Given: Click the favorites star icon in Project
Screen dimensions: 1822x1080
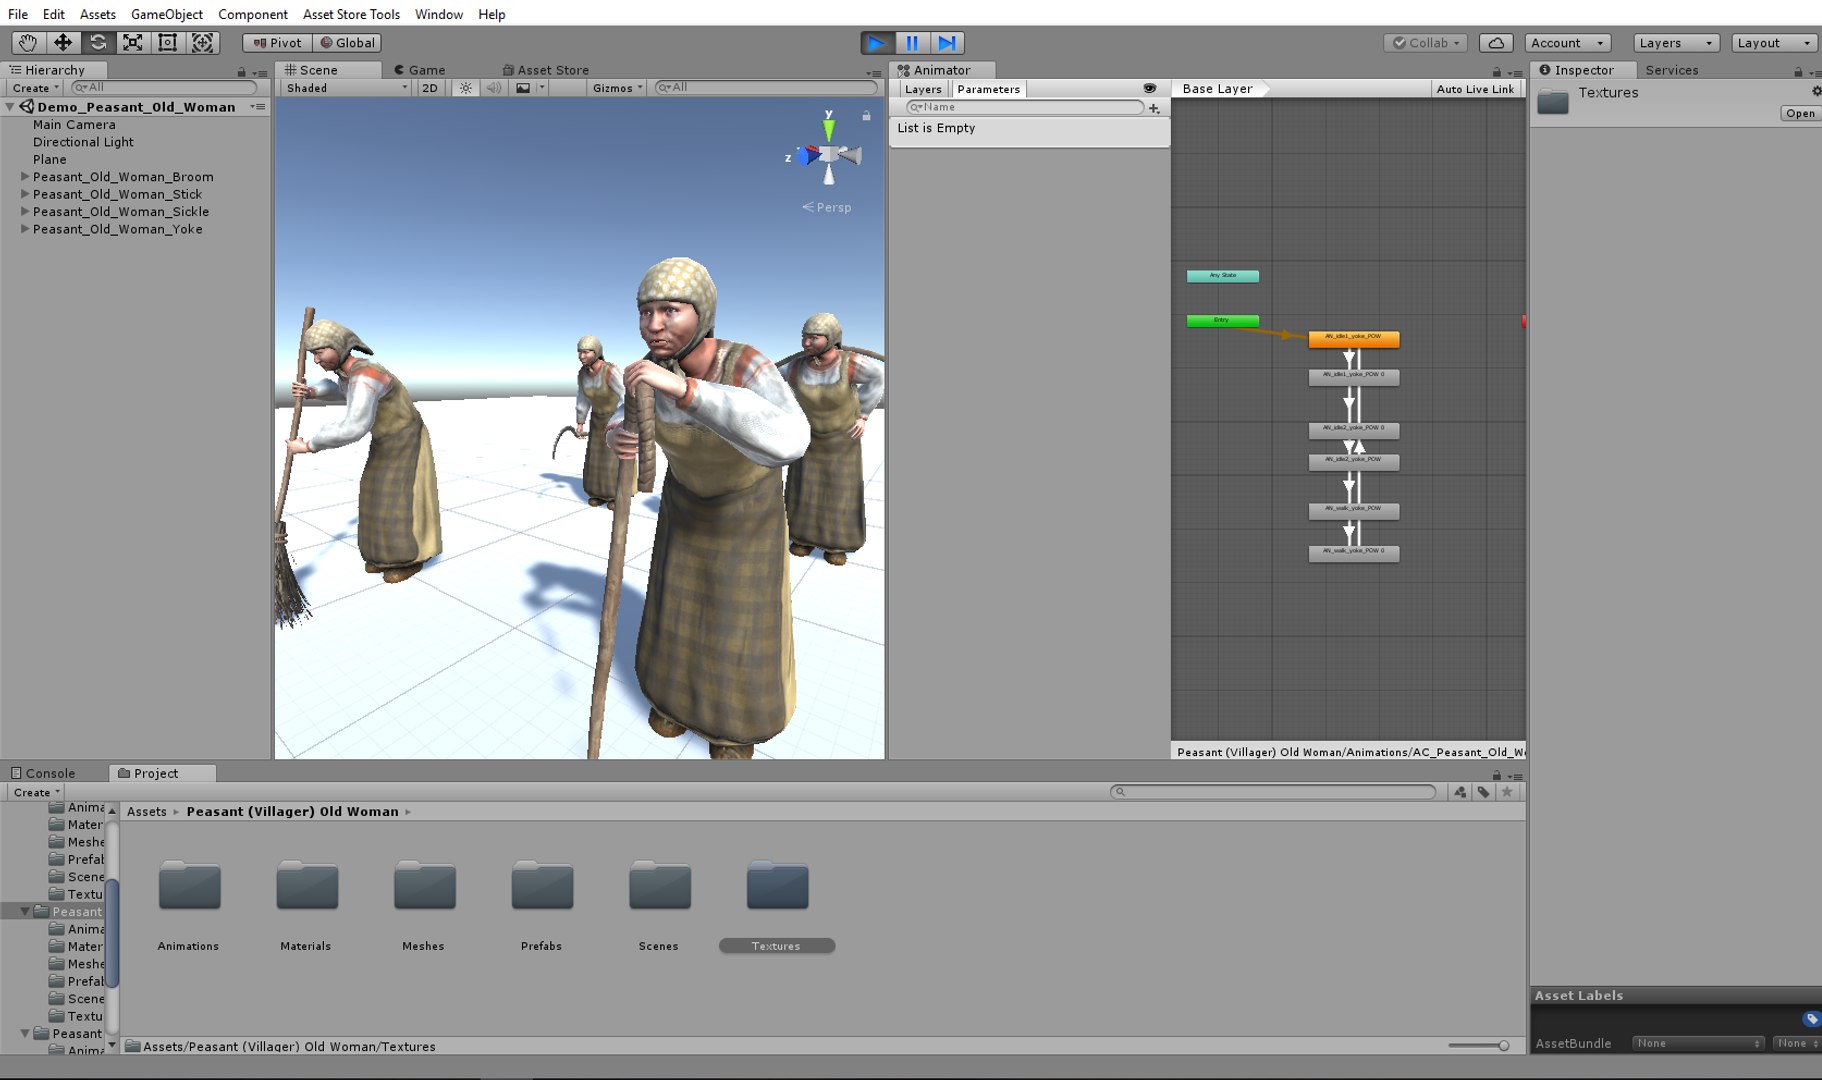Looking at the screenshot, I should pos(1507,792).
